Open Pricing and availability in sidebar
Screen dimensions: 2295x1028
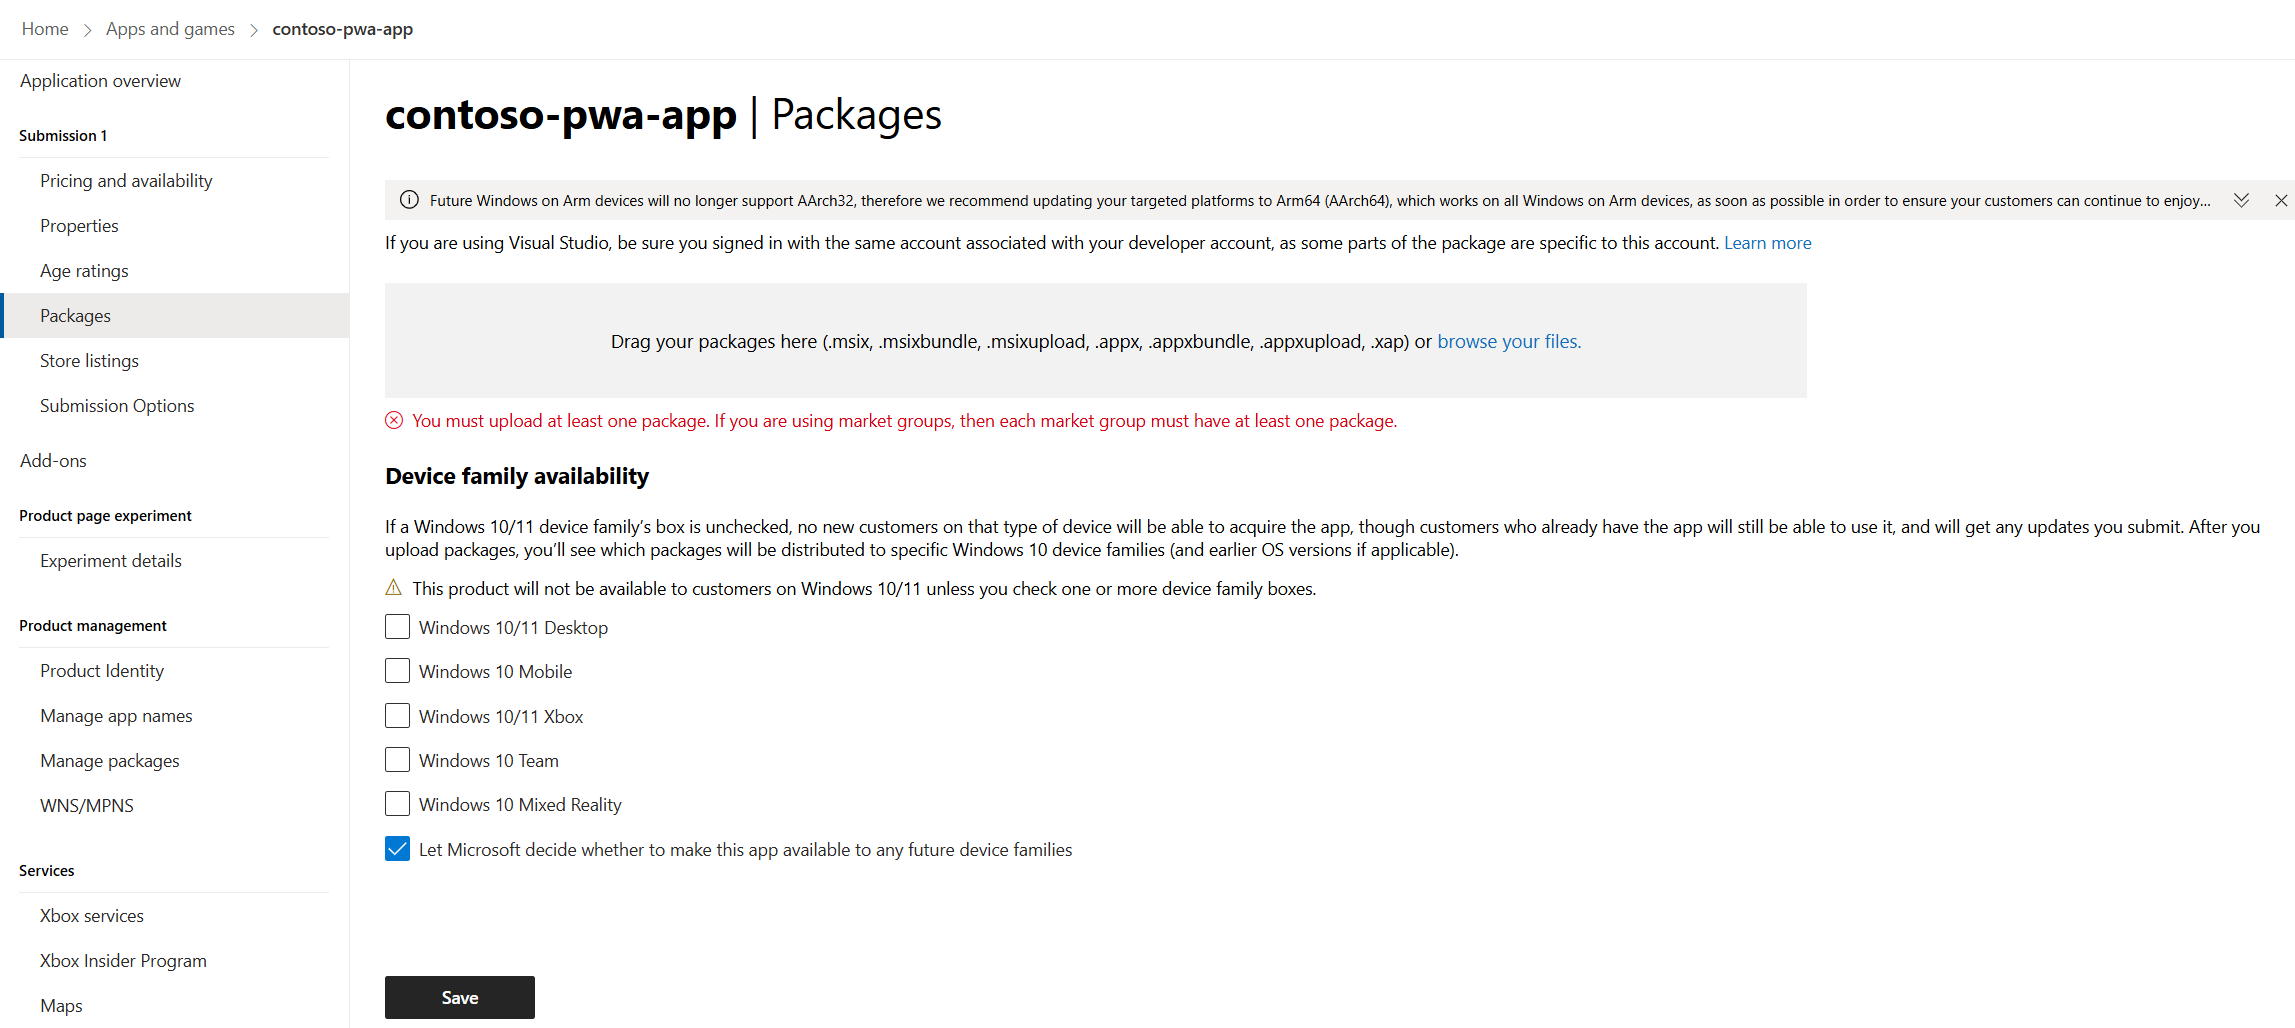[x=126, y=181]
